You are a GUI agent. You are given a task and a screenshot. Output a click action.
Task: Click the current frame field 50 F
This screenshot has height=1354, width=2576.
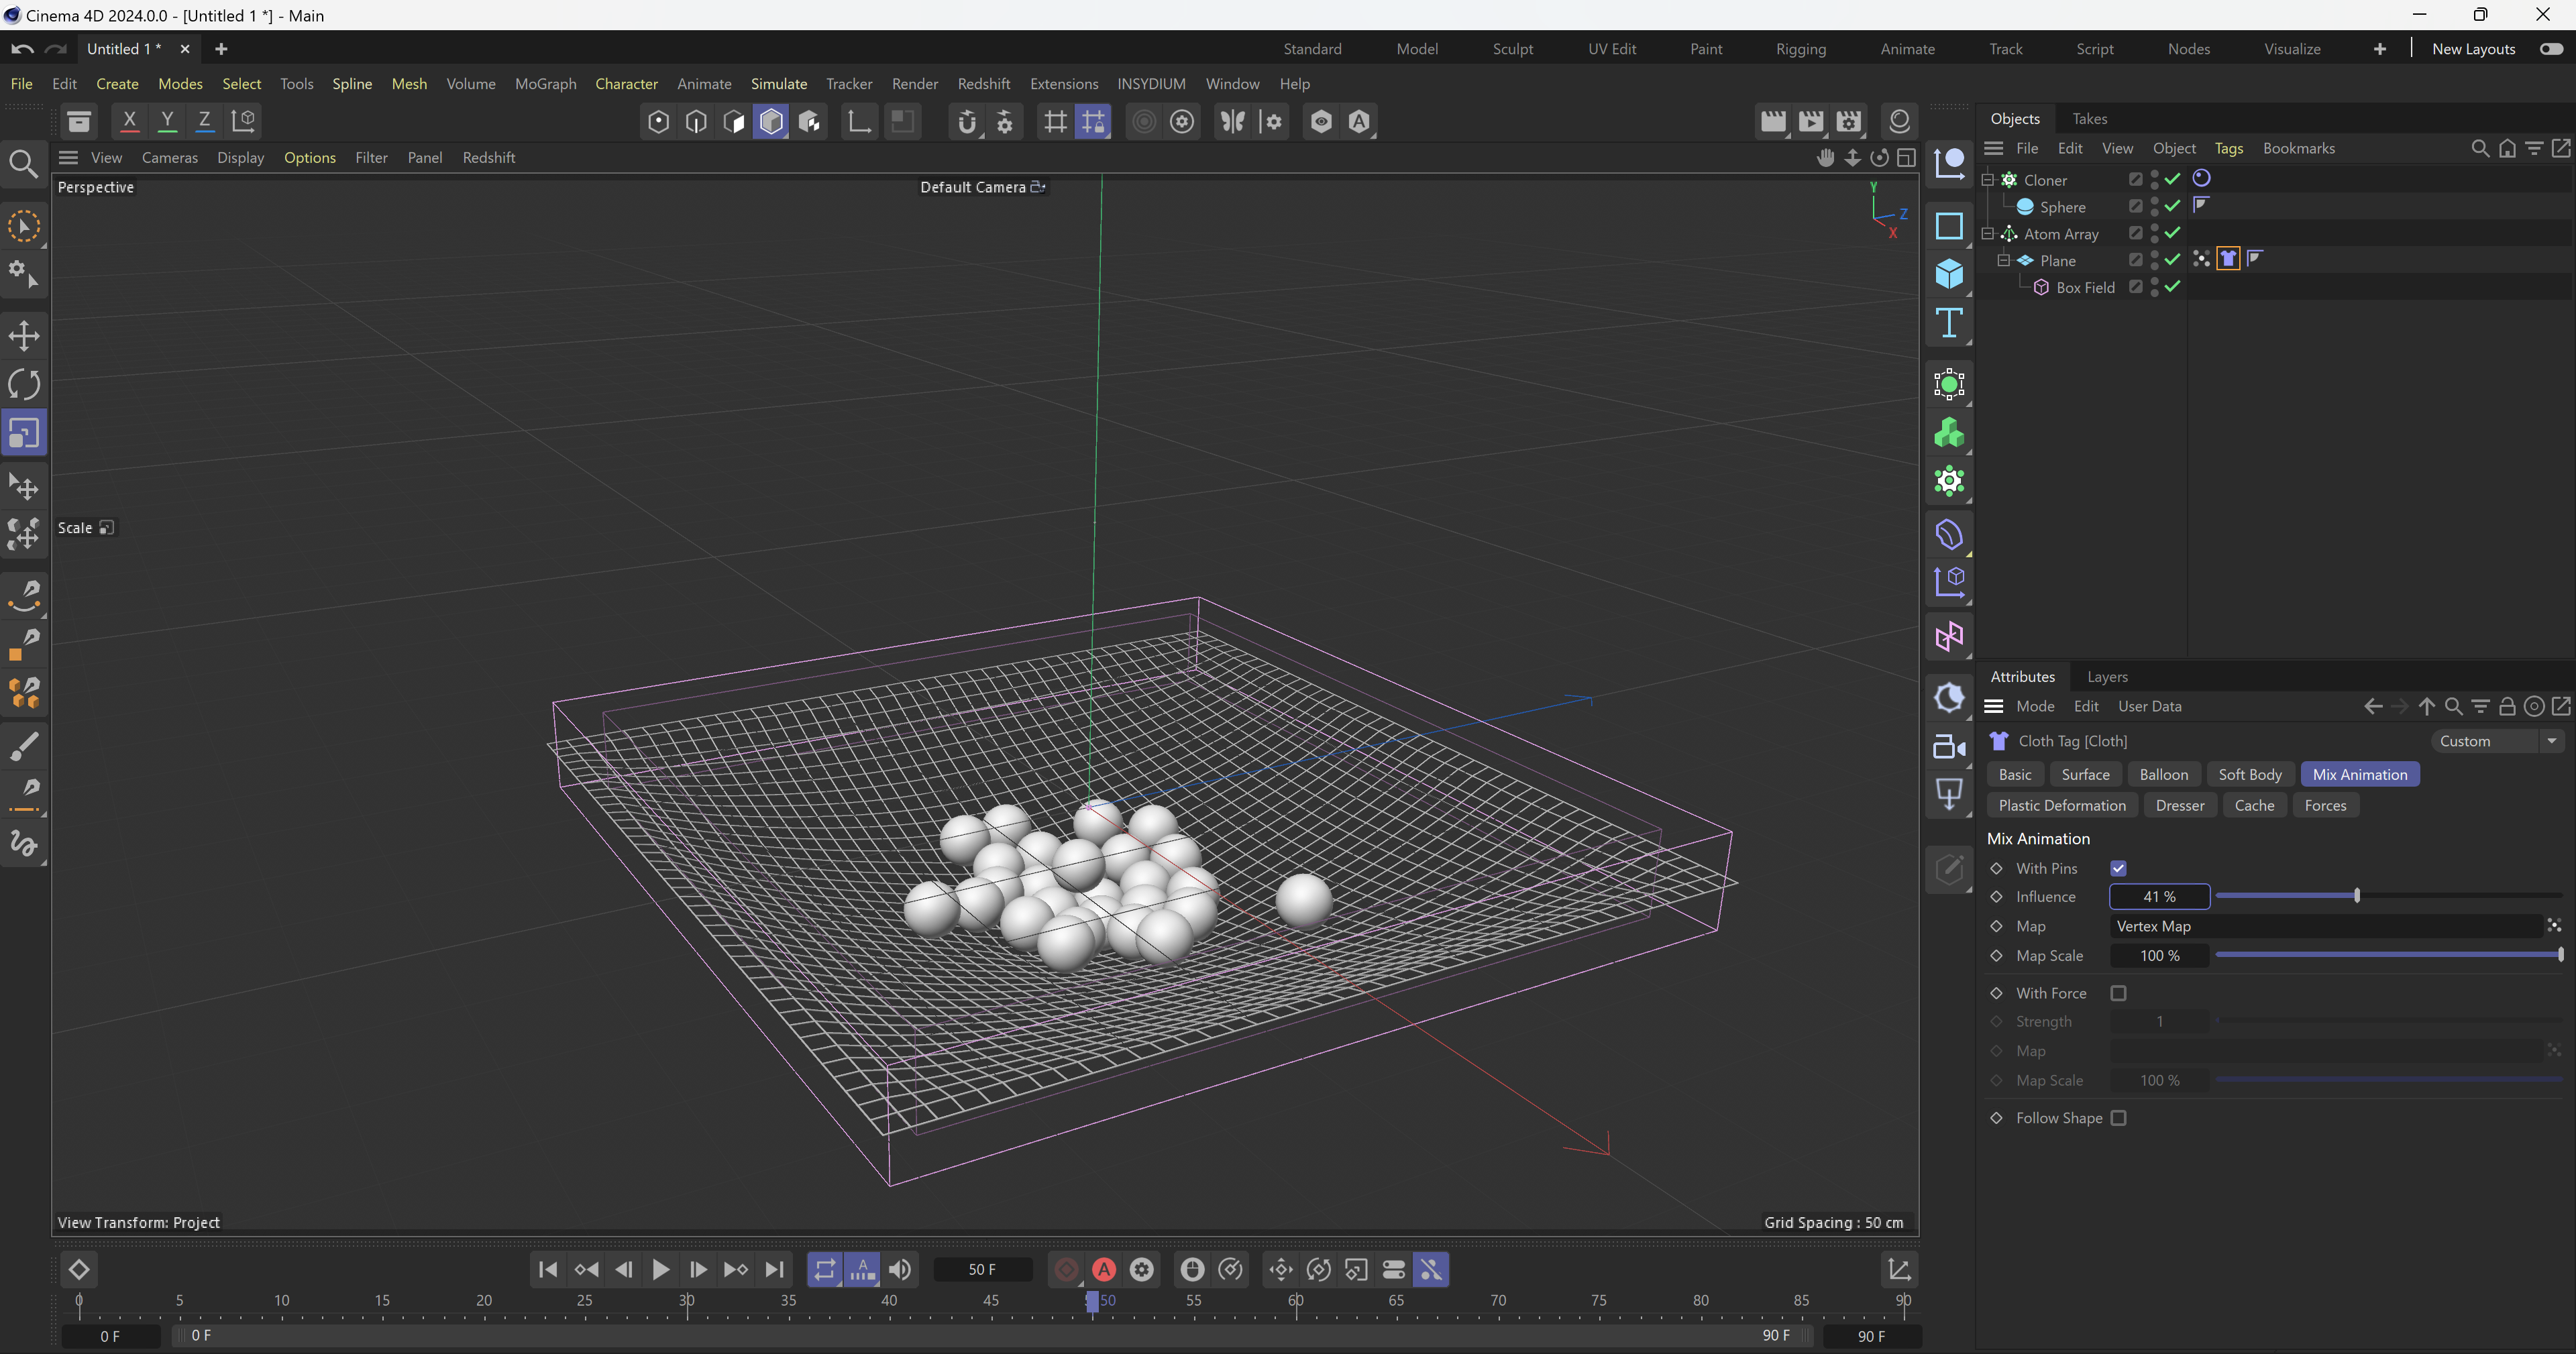pos(982,1269)
